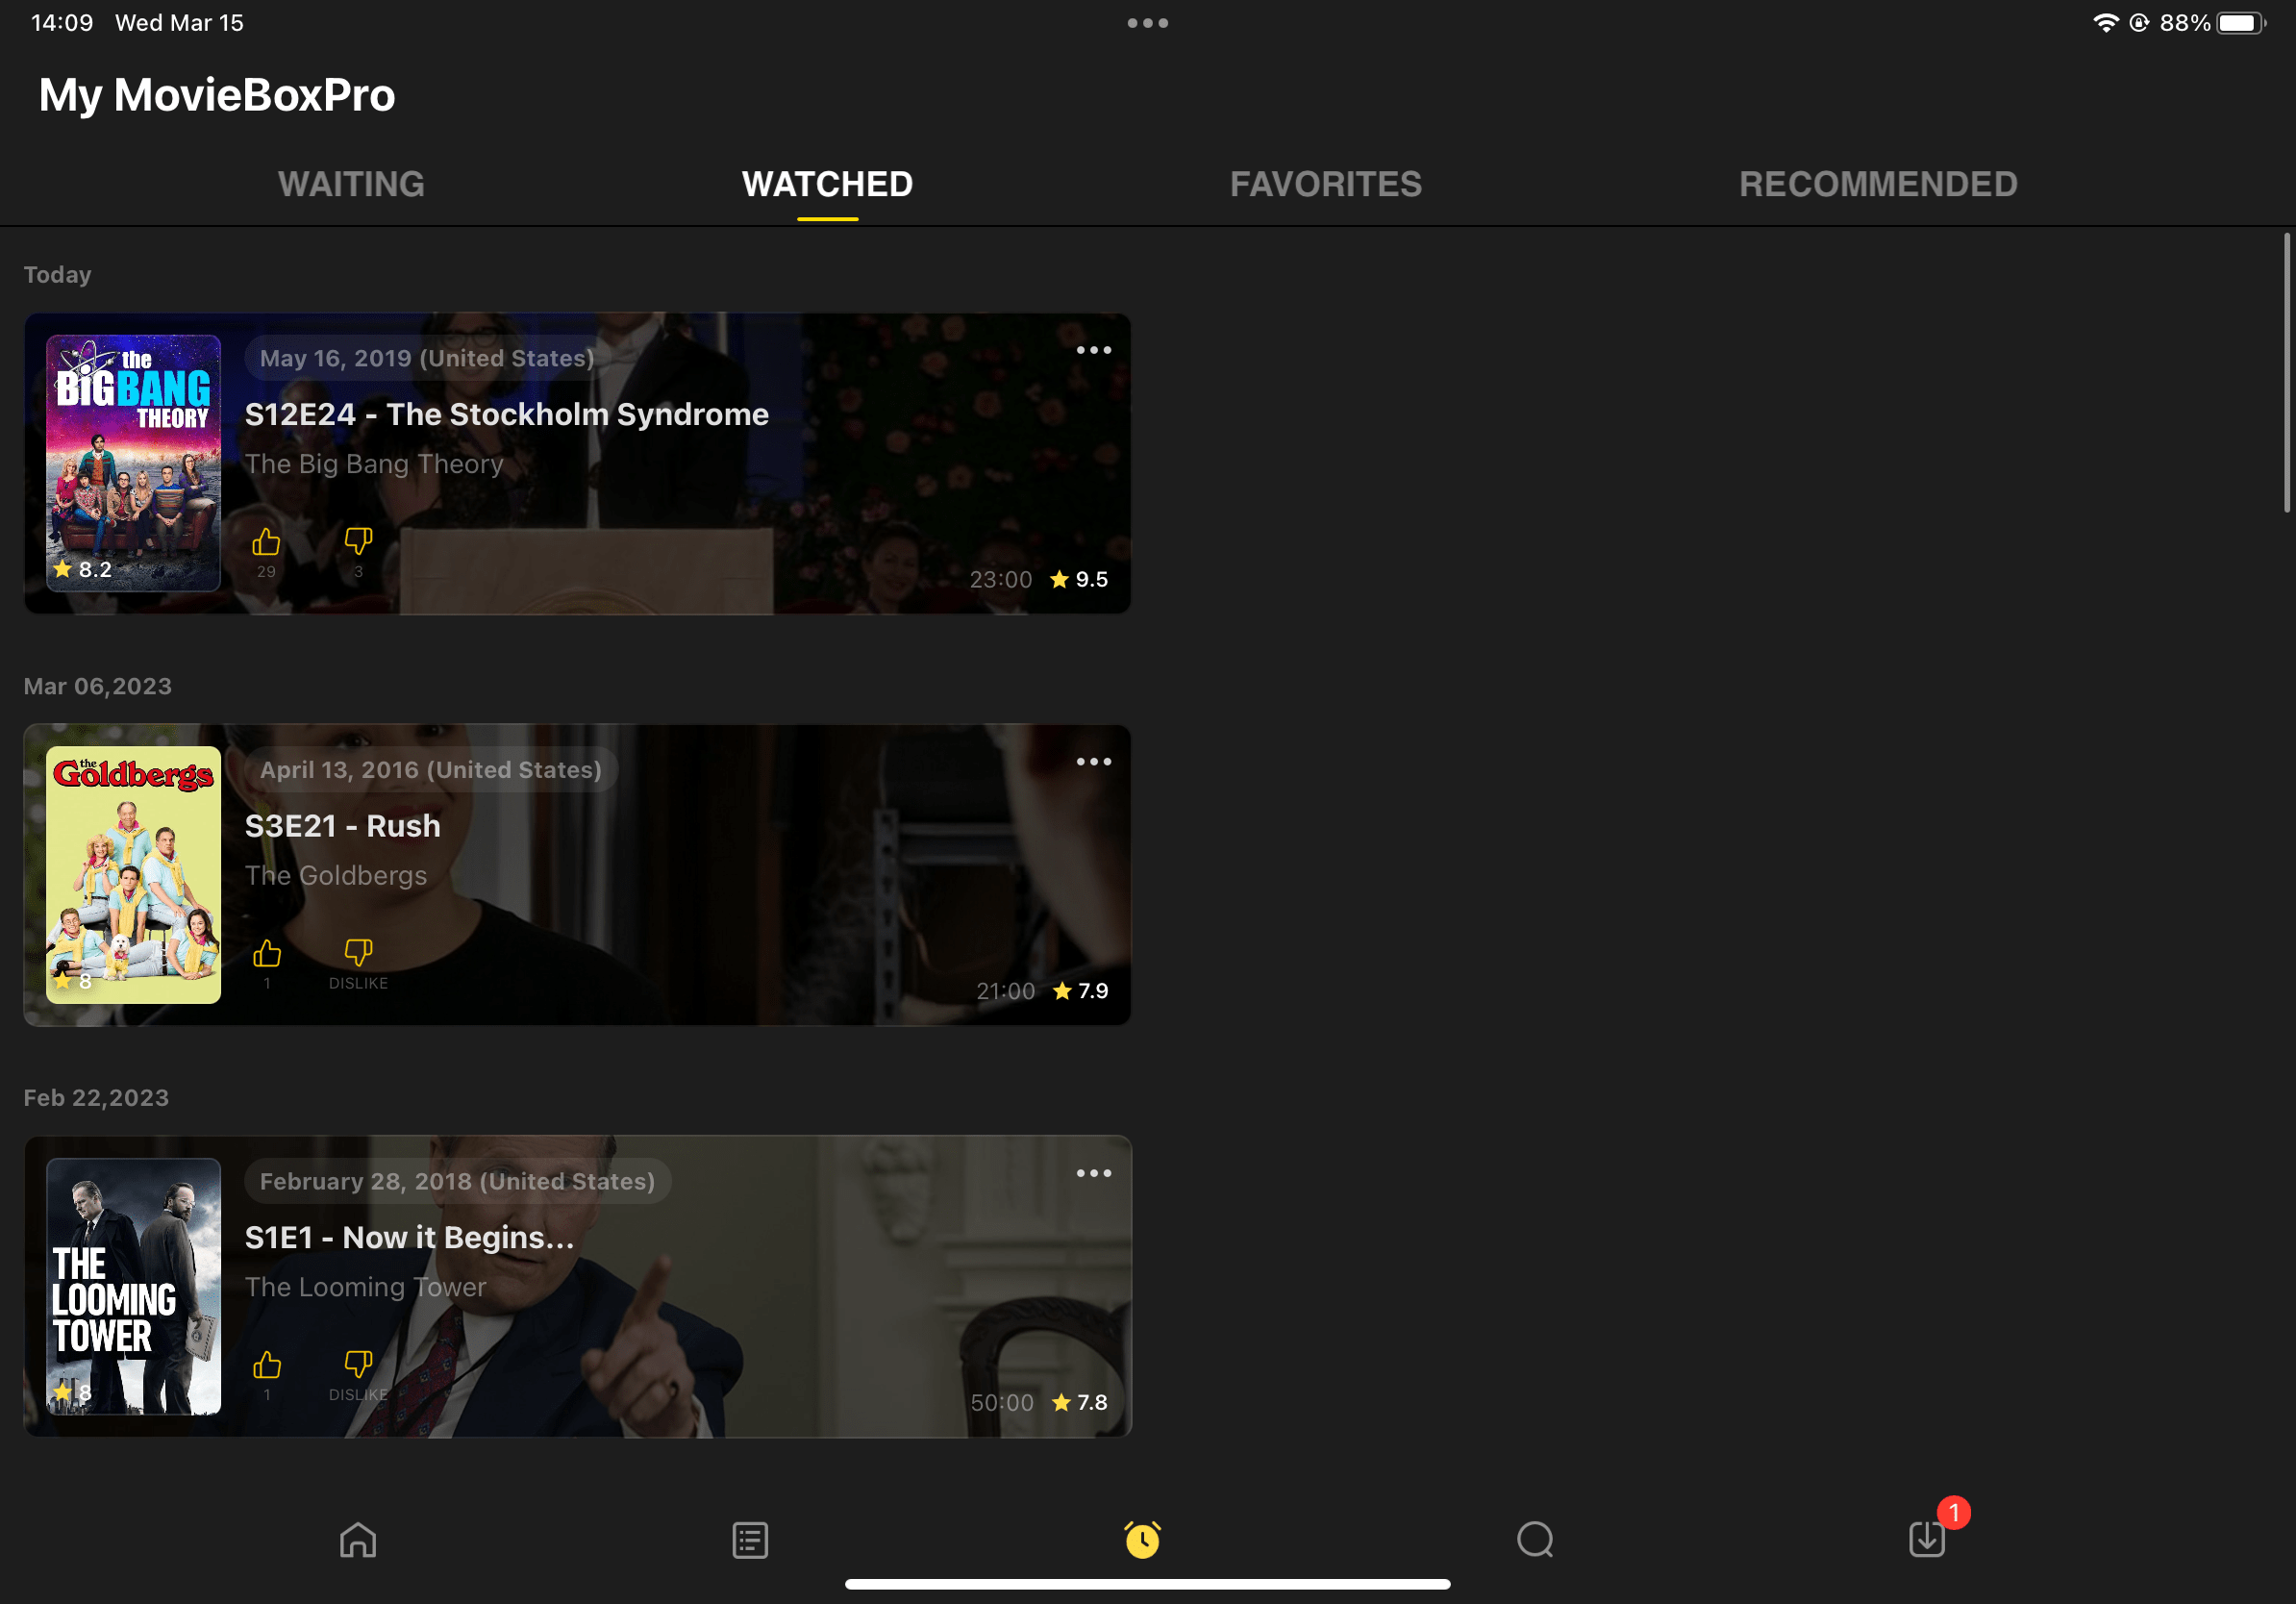Thumbs up The Looming Tower episode
The height and width of the screenshot is (1604, 2296).
tap(267, 1365)
